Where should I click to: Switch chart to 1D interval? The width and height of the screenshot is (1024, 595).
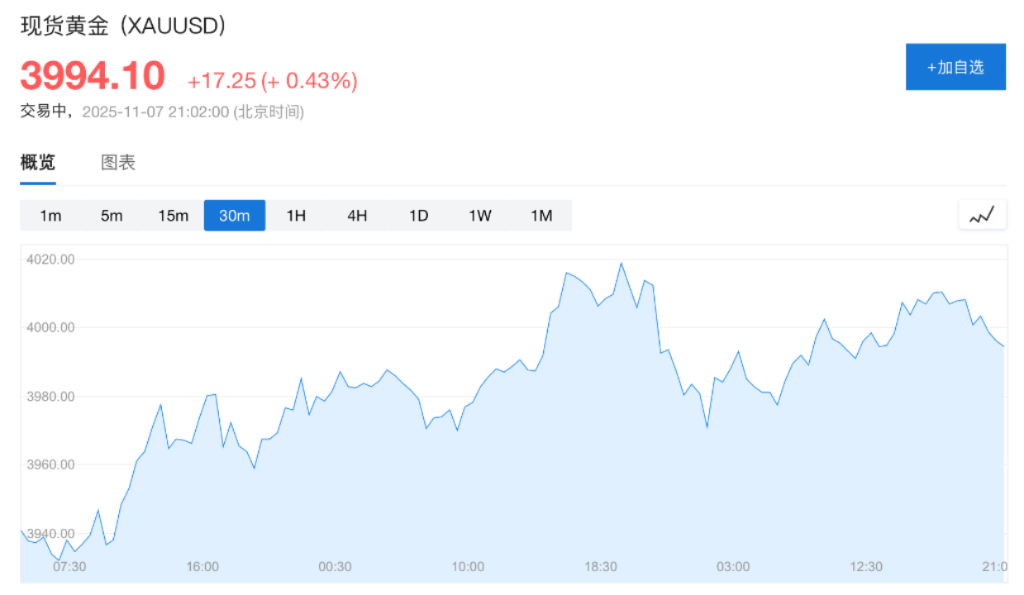point(418,216)
